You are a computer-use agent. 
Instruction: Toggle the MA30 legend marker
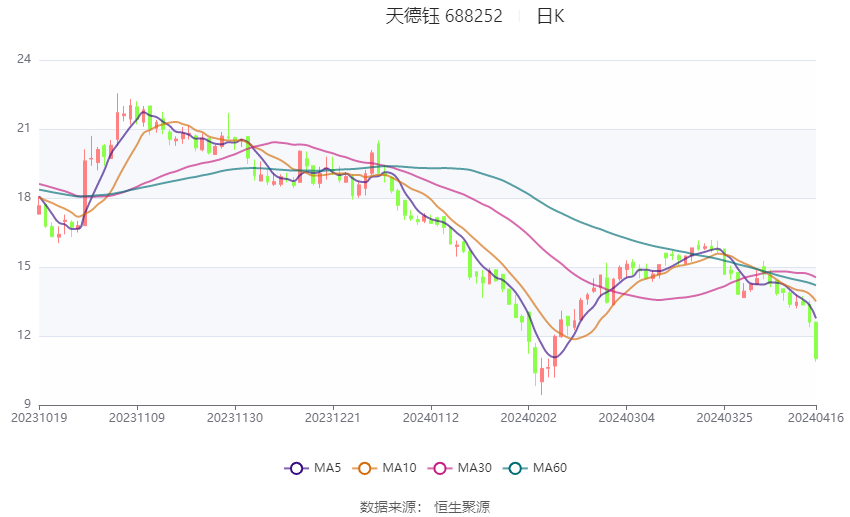pyautogui.click(x=440, y=468)
